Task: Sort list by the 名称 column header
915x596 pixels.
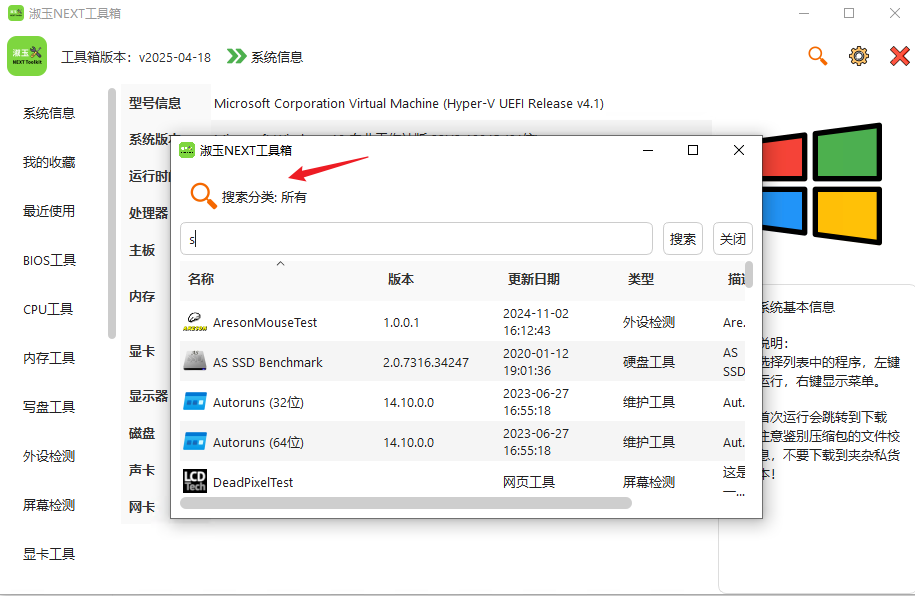Action: point(201,279)
